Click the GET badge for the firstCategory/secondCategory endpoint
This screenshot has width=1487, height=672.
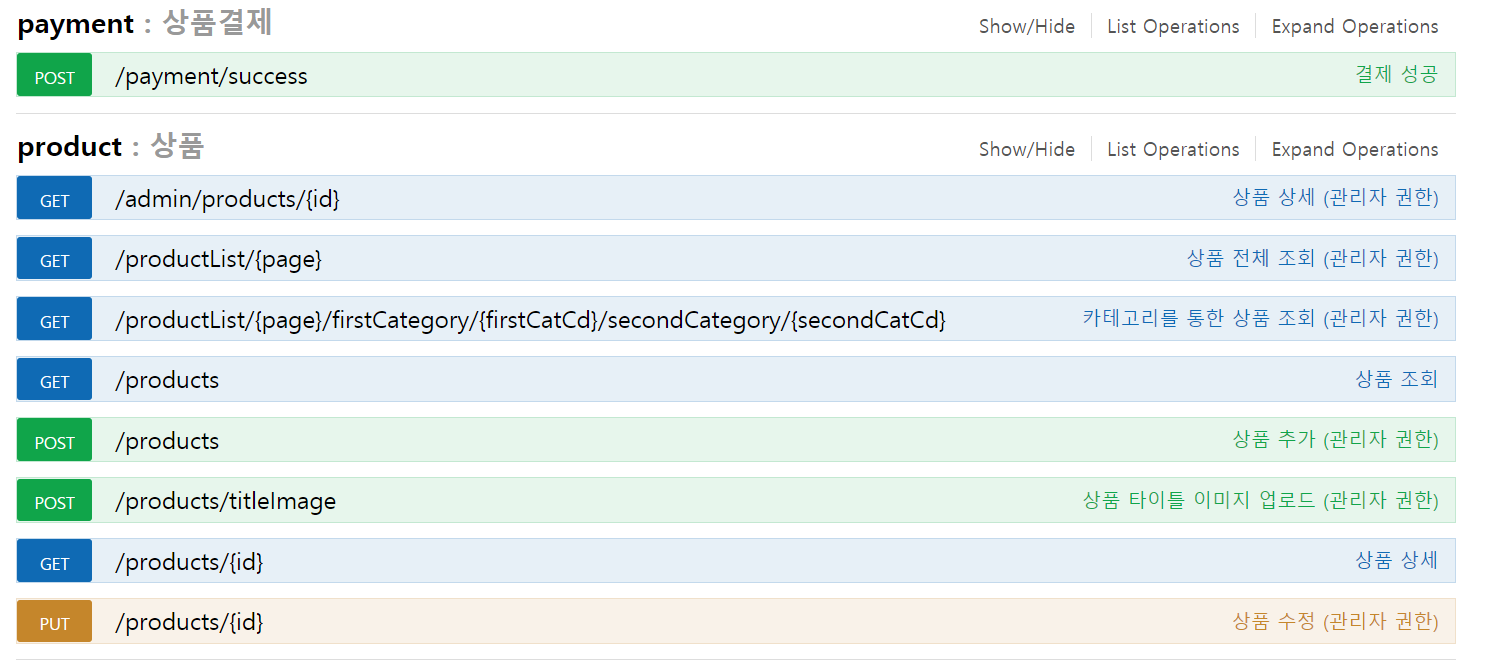[54, 320]
